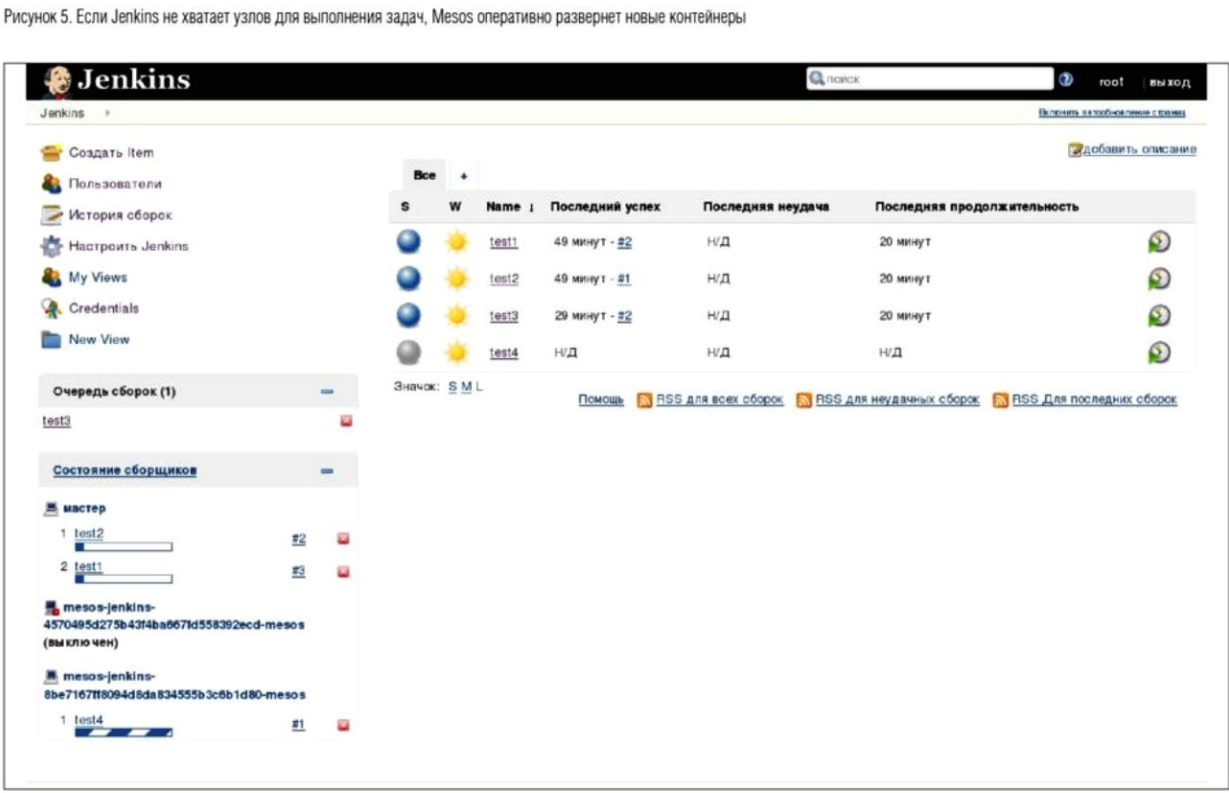
Task: Click the test4 build progress bar
Action: click(123, 733)
